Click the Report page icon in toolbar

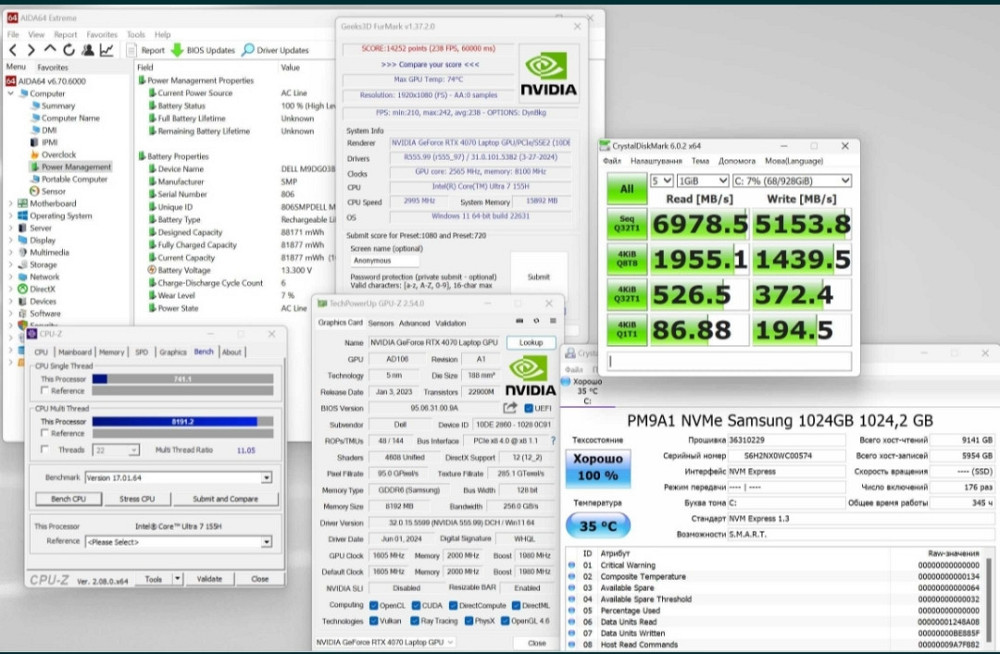132,50
